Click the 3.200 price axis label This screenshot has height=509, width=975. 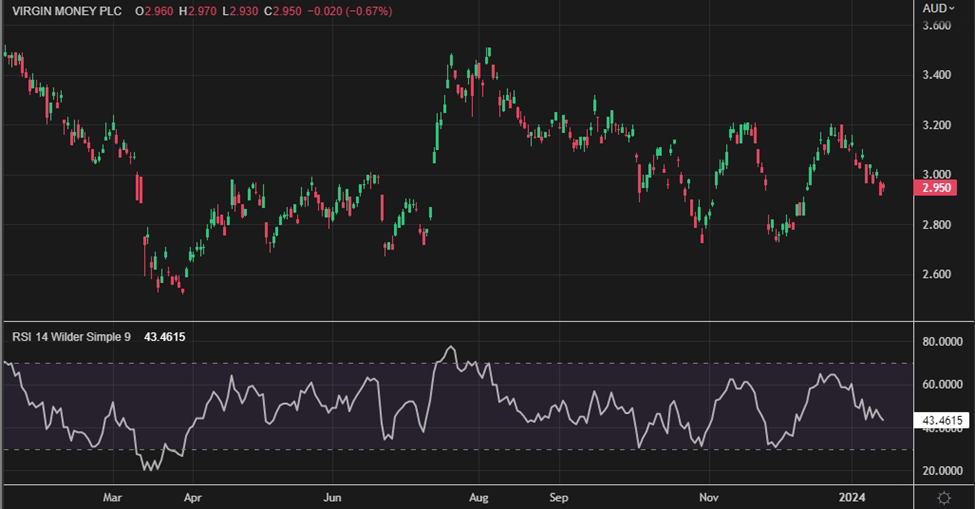(x=936, y=125)
